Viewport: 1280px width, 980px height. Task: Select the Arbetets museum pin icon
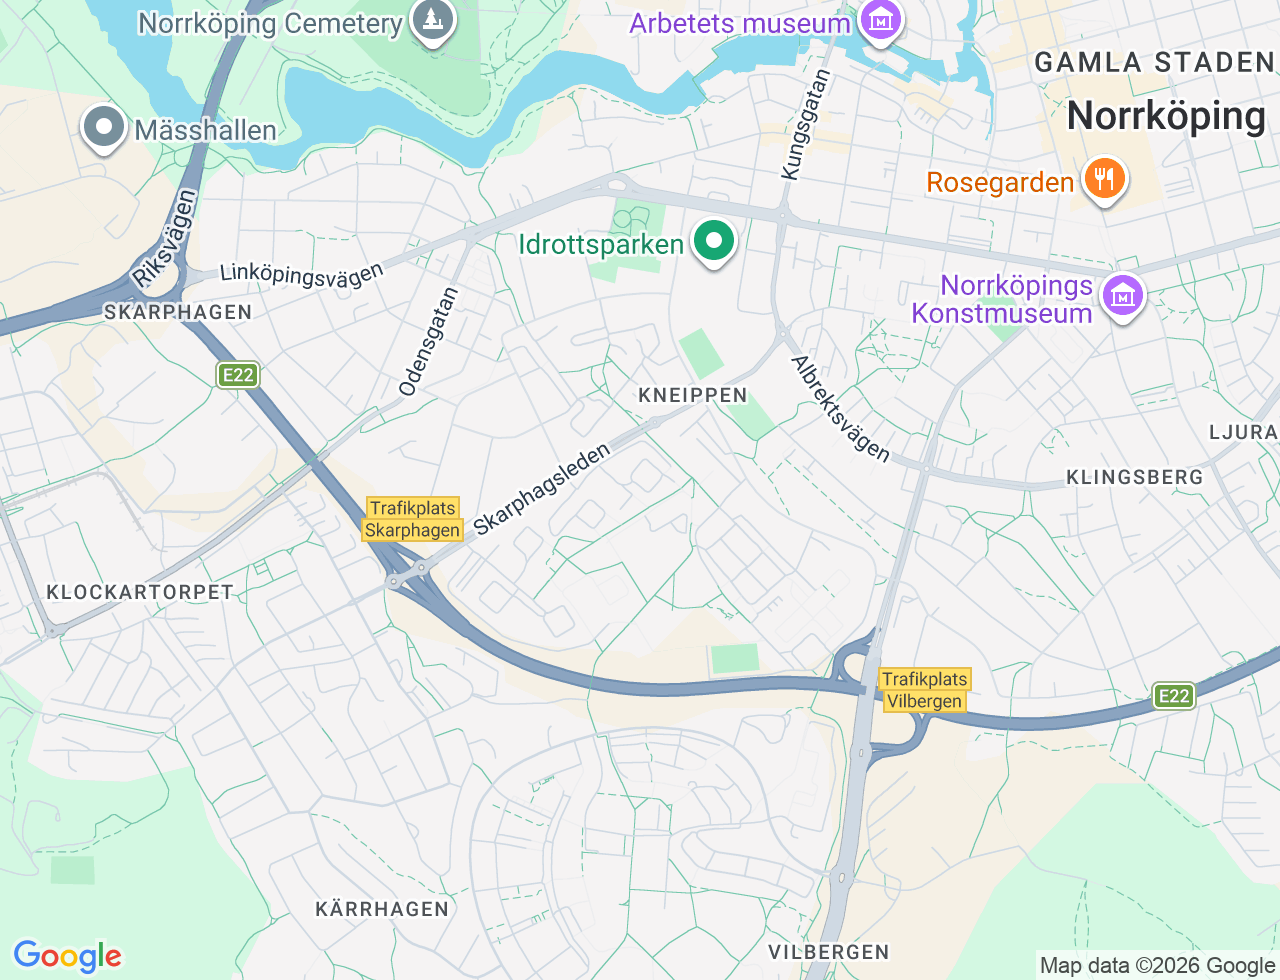(879, 20)
